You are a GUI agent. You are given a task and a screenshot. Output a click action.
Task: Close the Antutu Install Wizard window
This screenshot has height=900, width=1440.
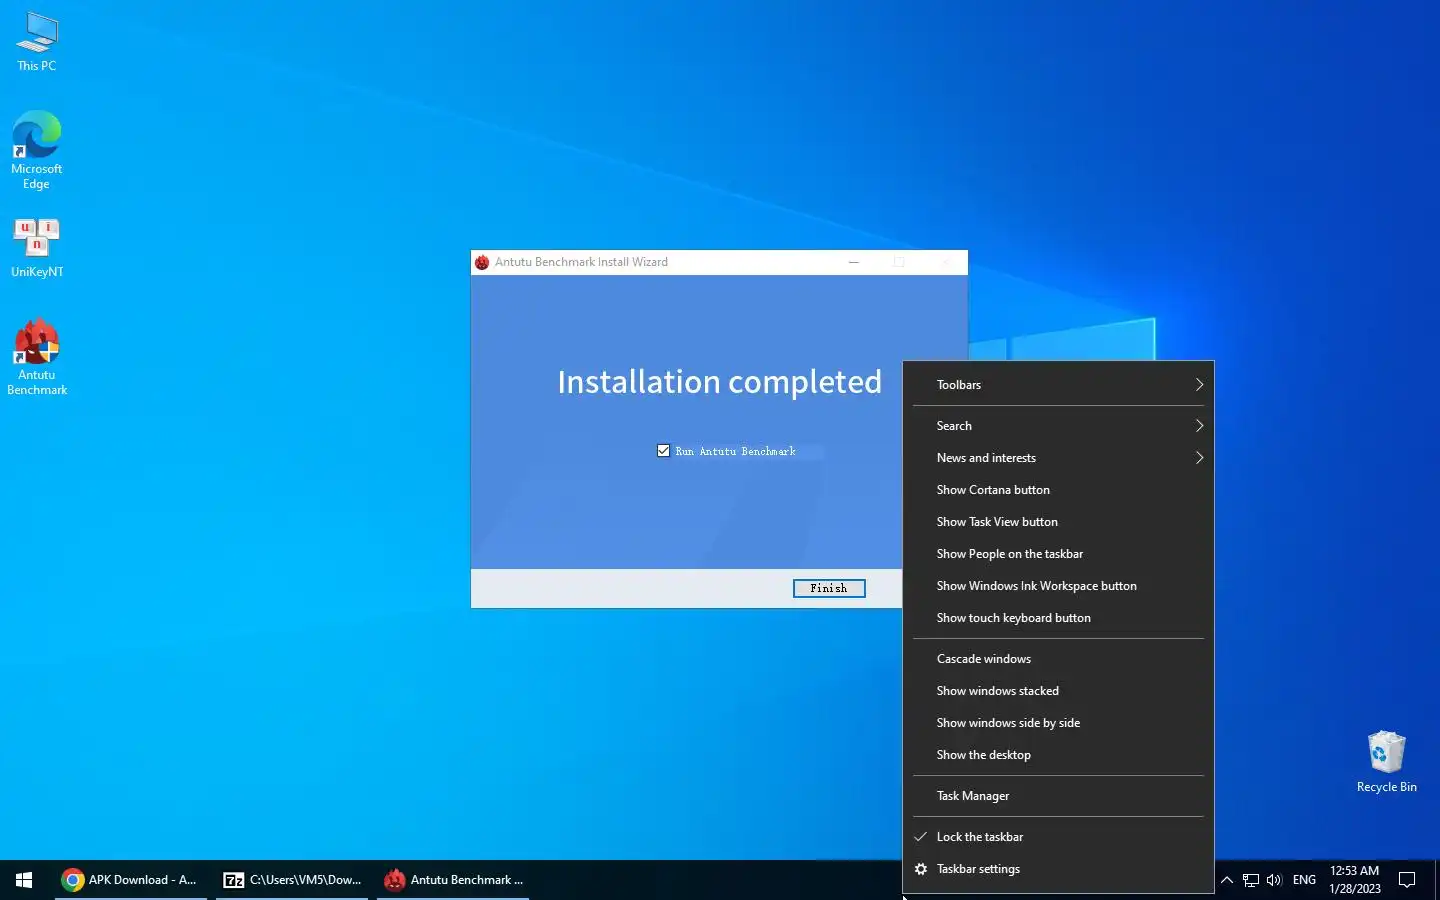[x=945, y=262]
